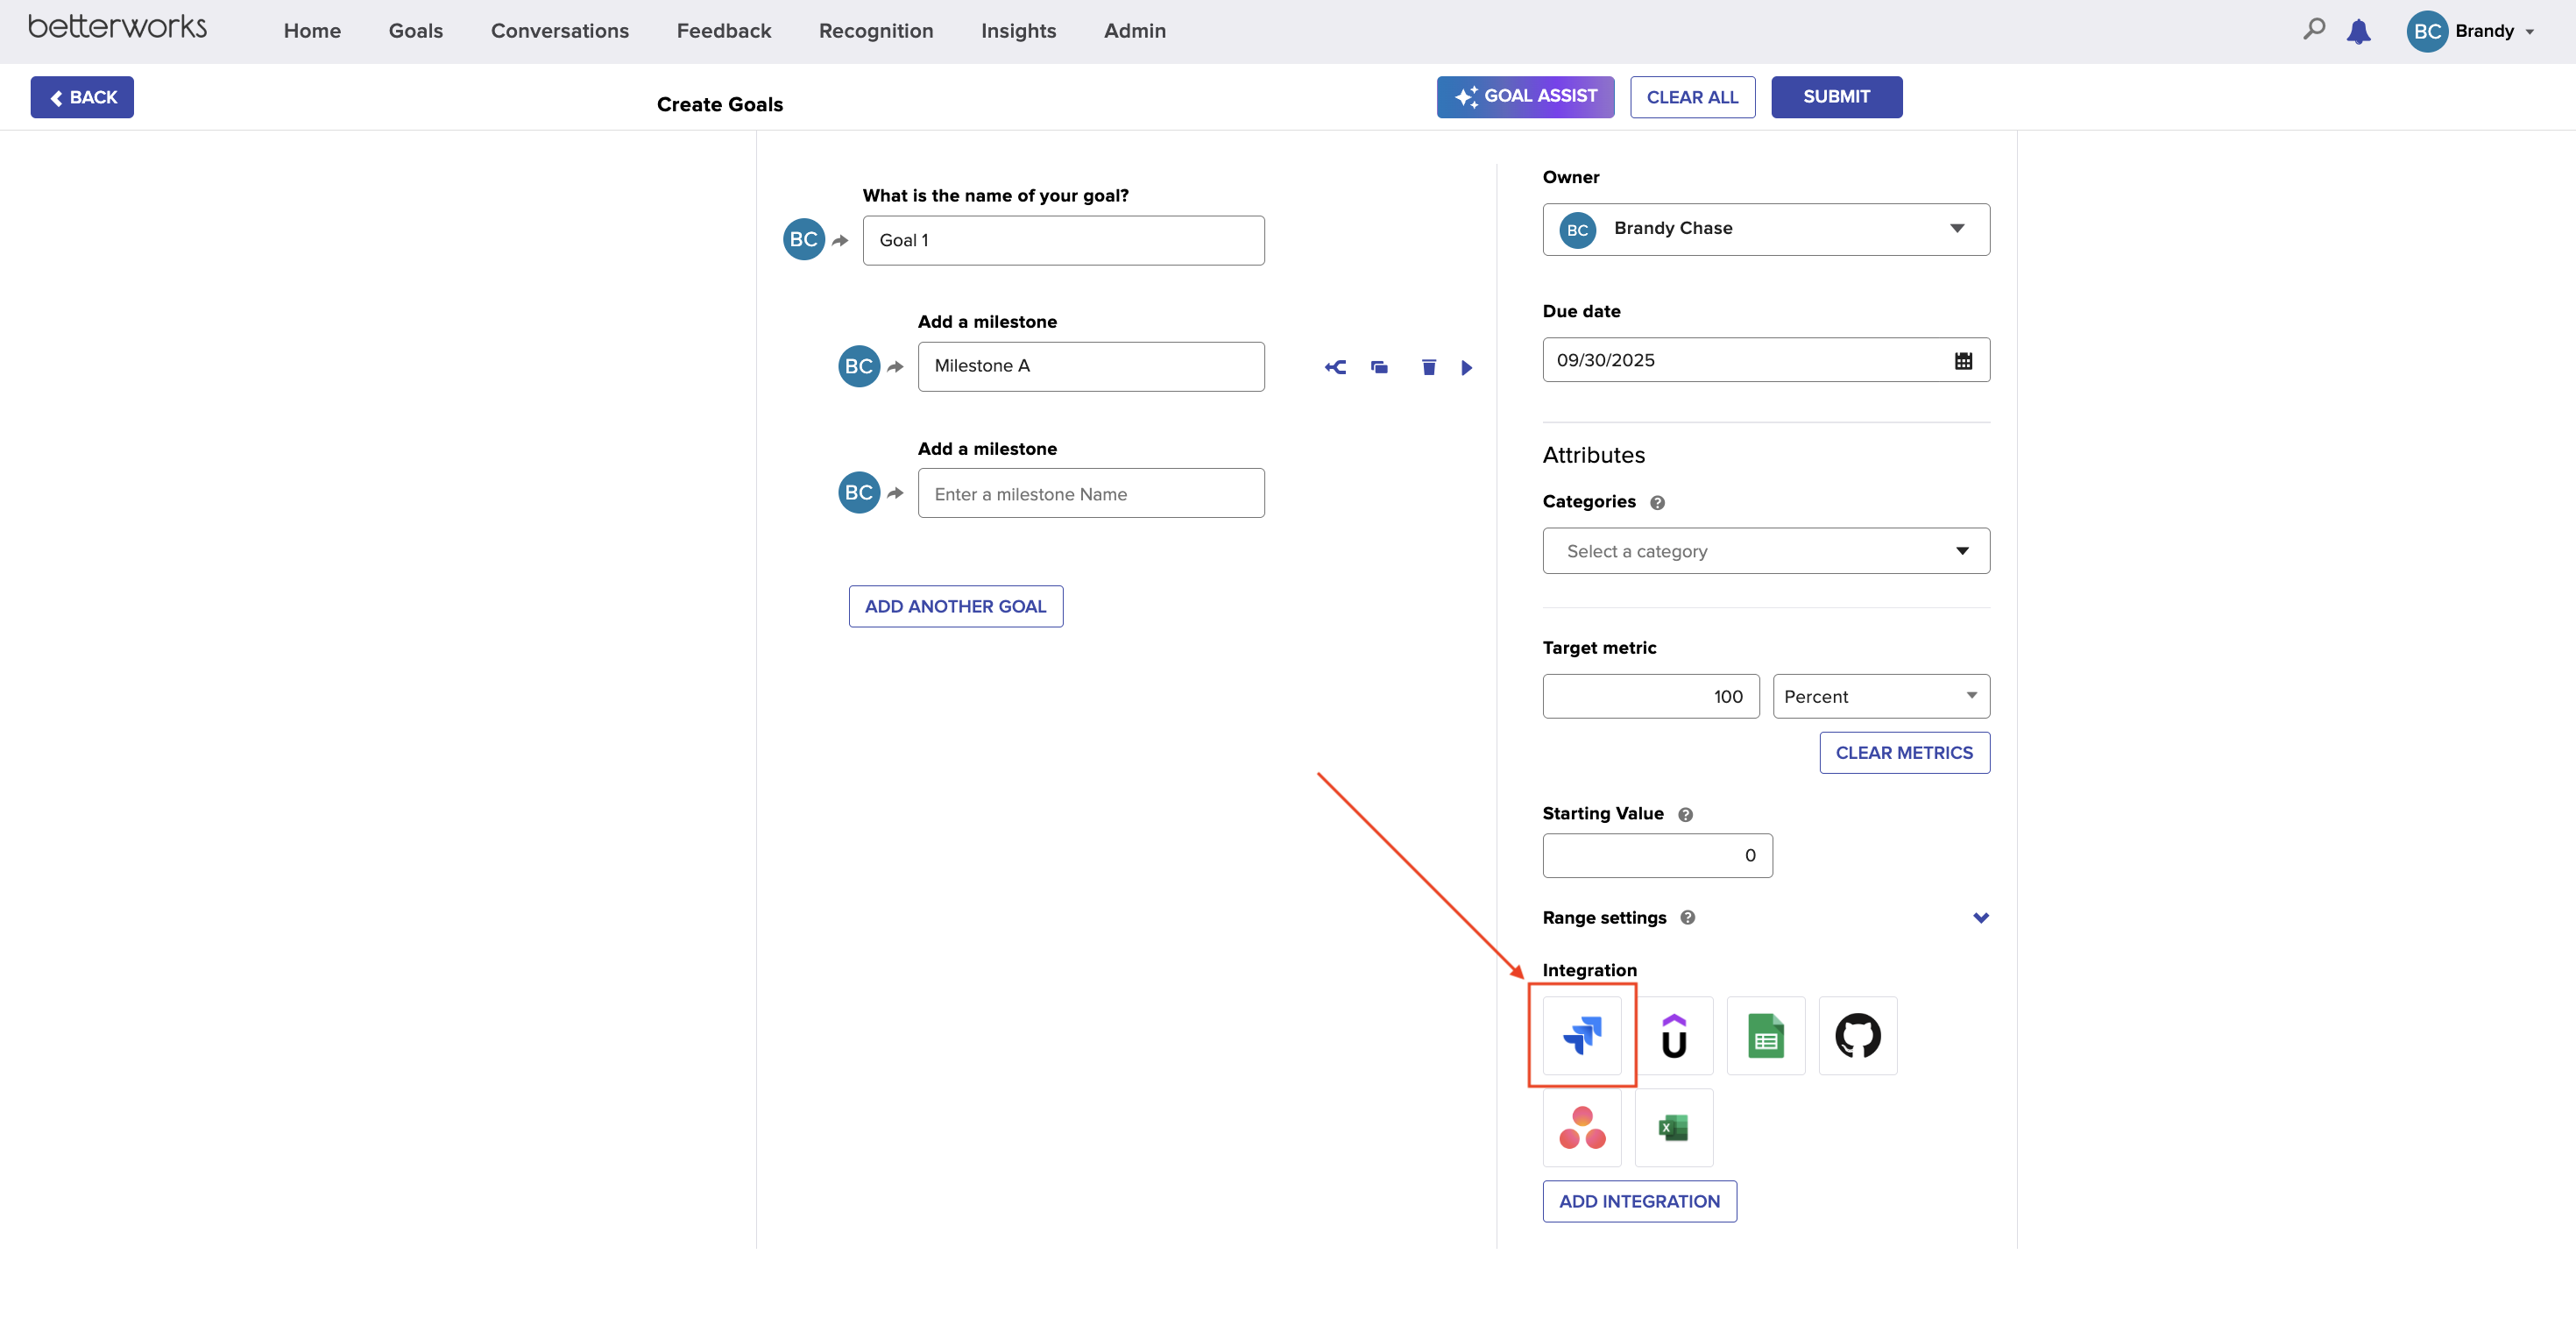
Task: Select the Jira integration icon
Action: [1582, 1035]
